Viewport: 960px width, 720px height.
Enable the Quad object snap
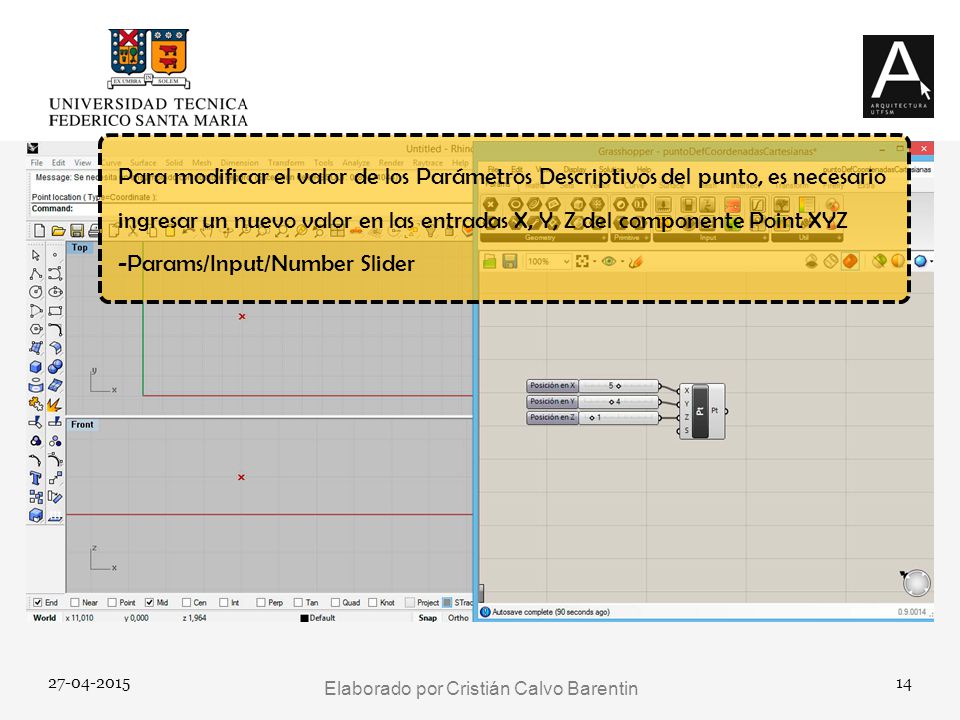point(335,602)
